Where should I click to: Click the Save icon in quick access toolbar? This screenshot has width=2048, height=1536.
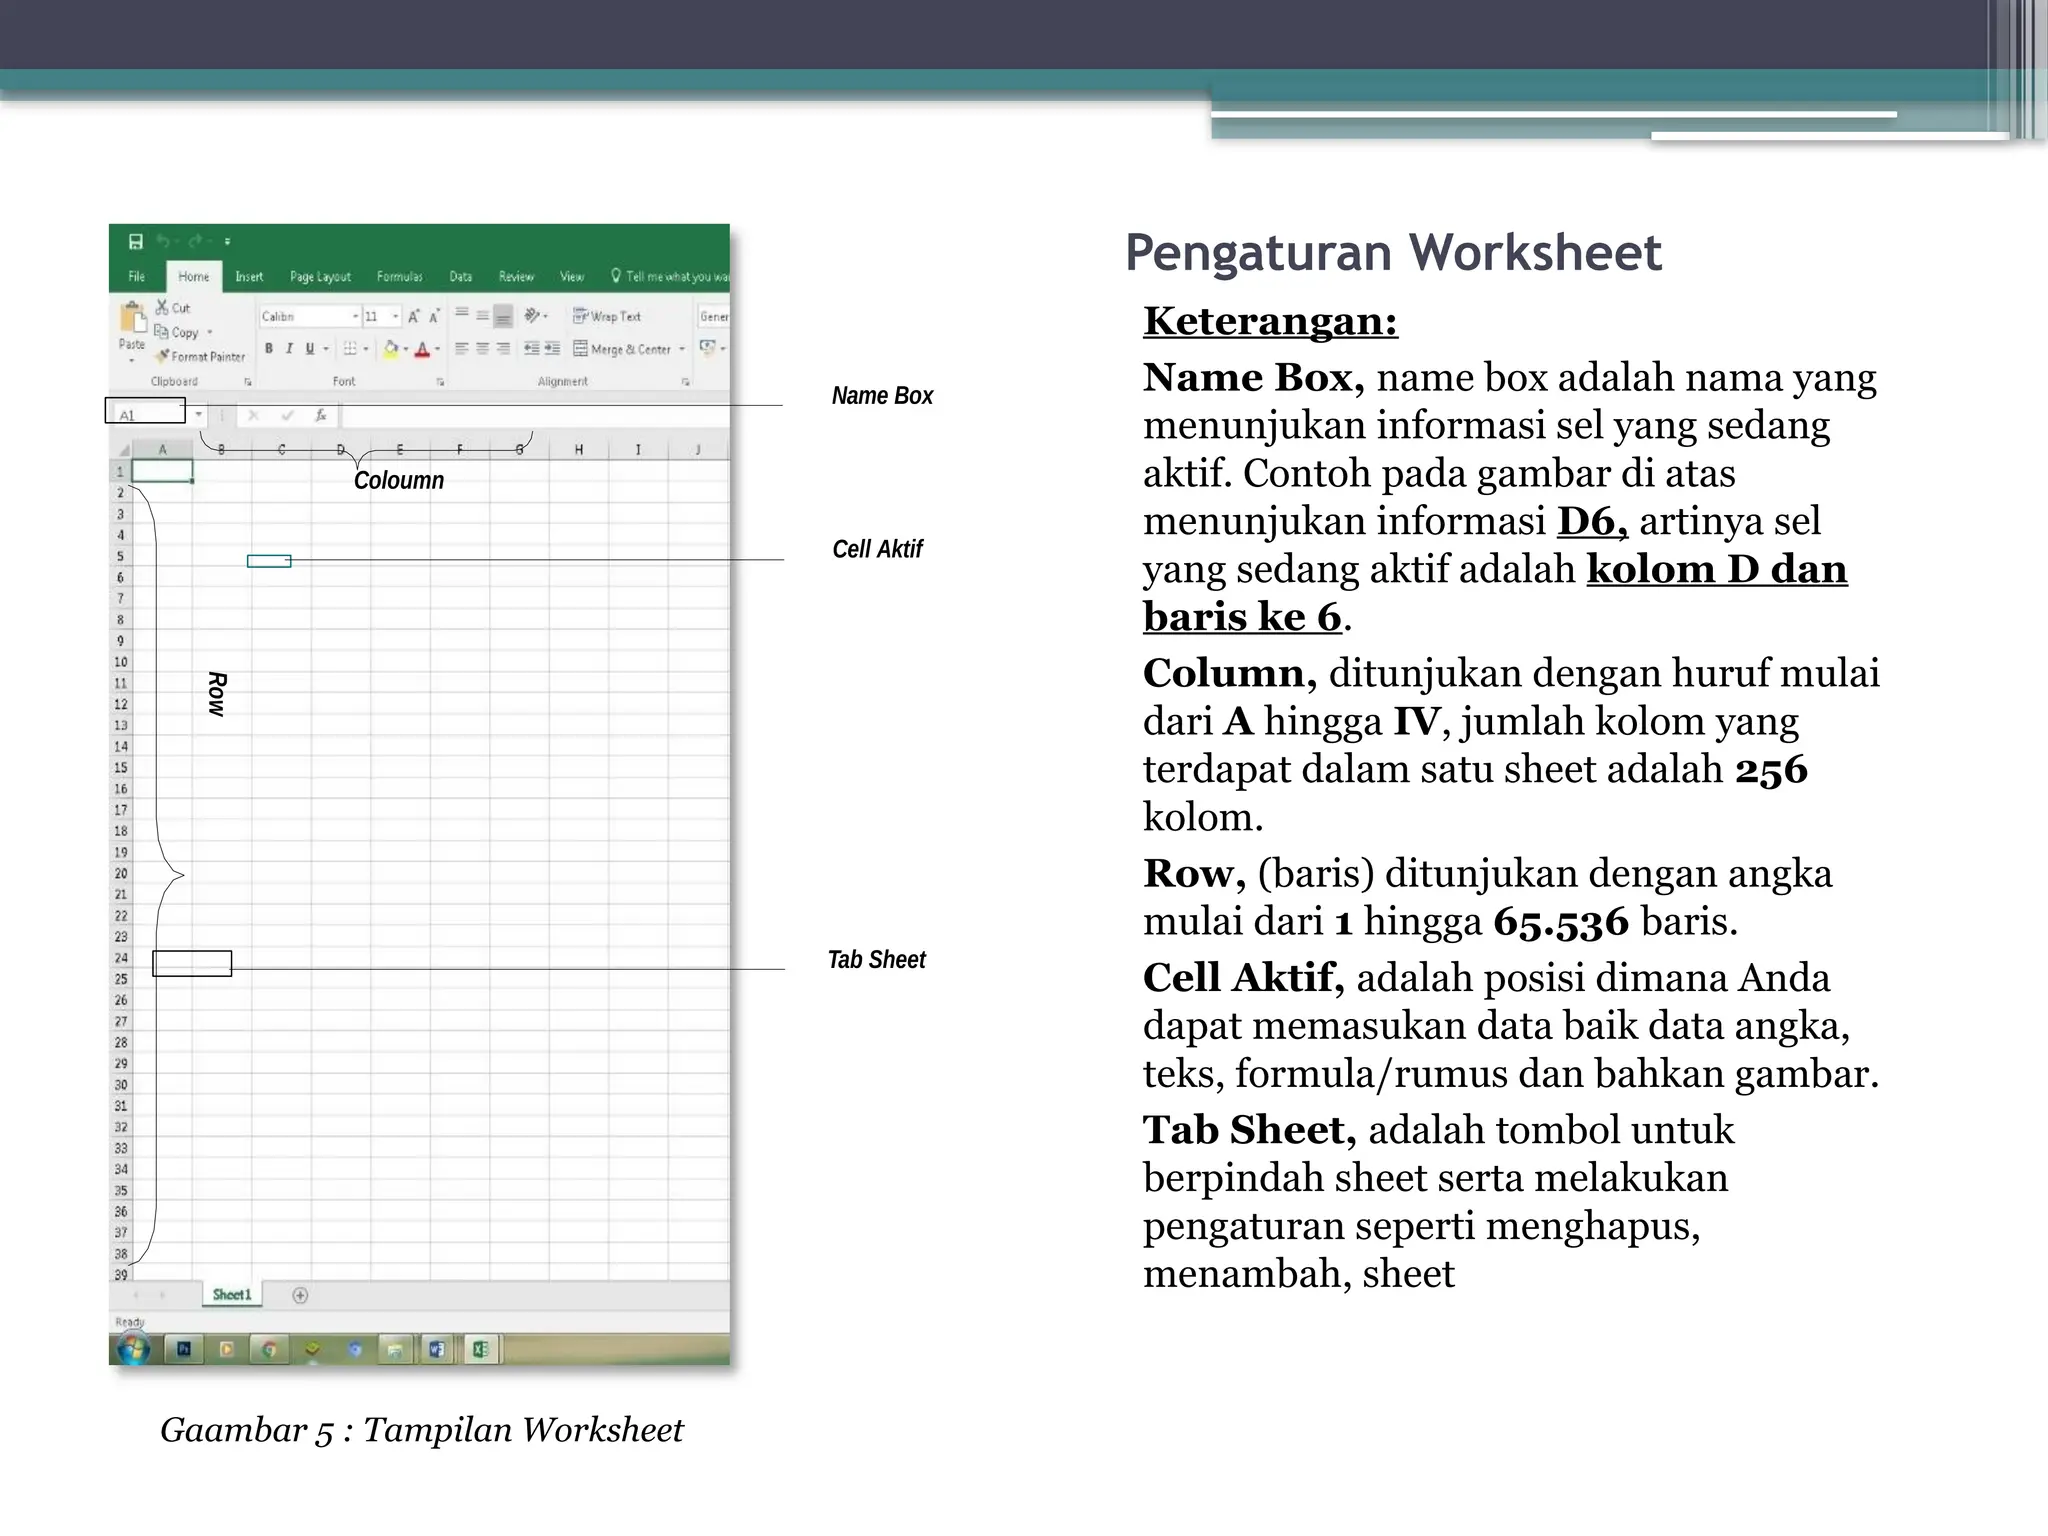point(136,241)
